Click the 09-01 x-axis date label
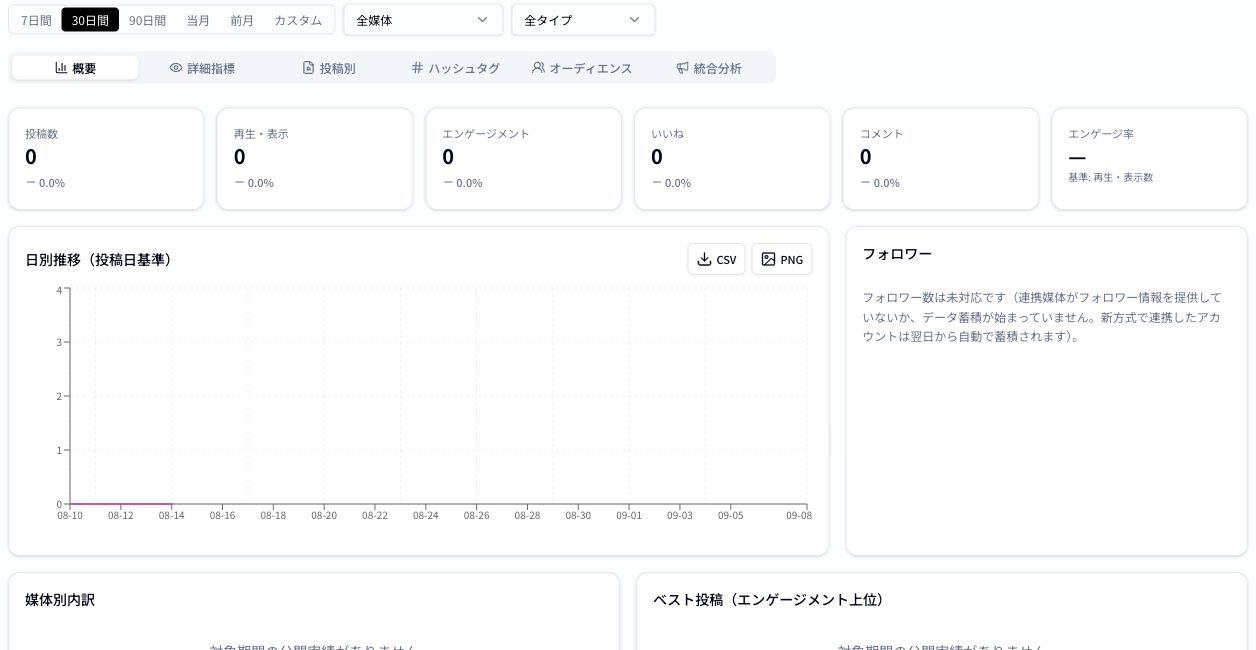 [x=629, y=516]
